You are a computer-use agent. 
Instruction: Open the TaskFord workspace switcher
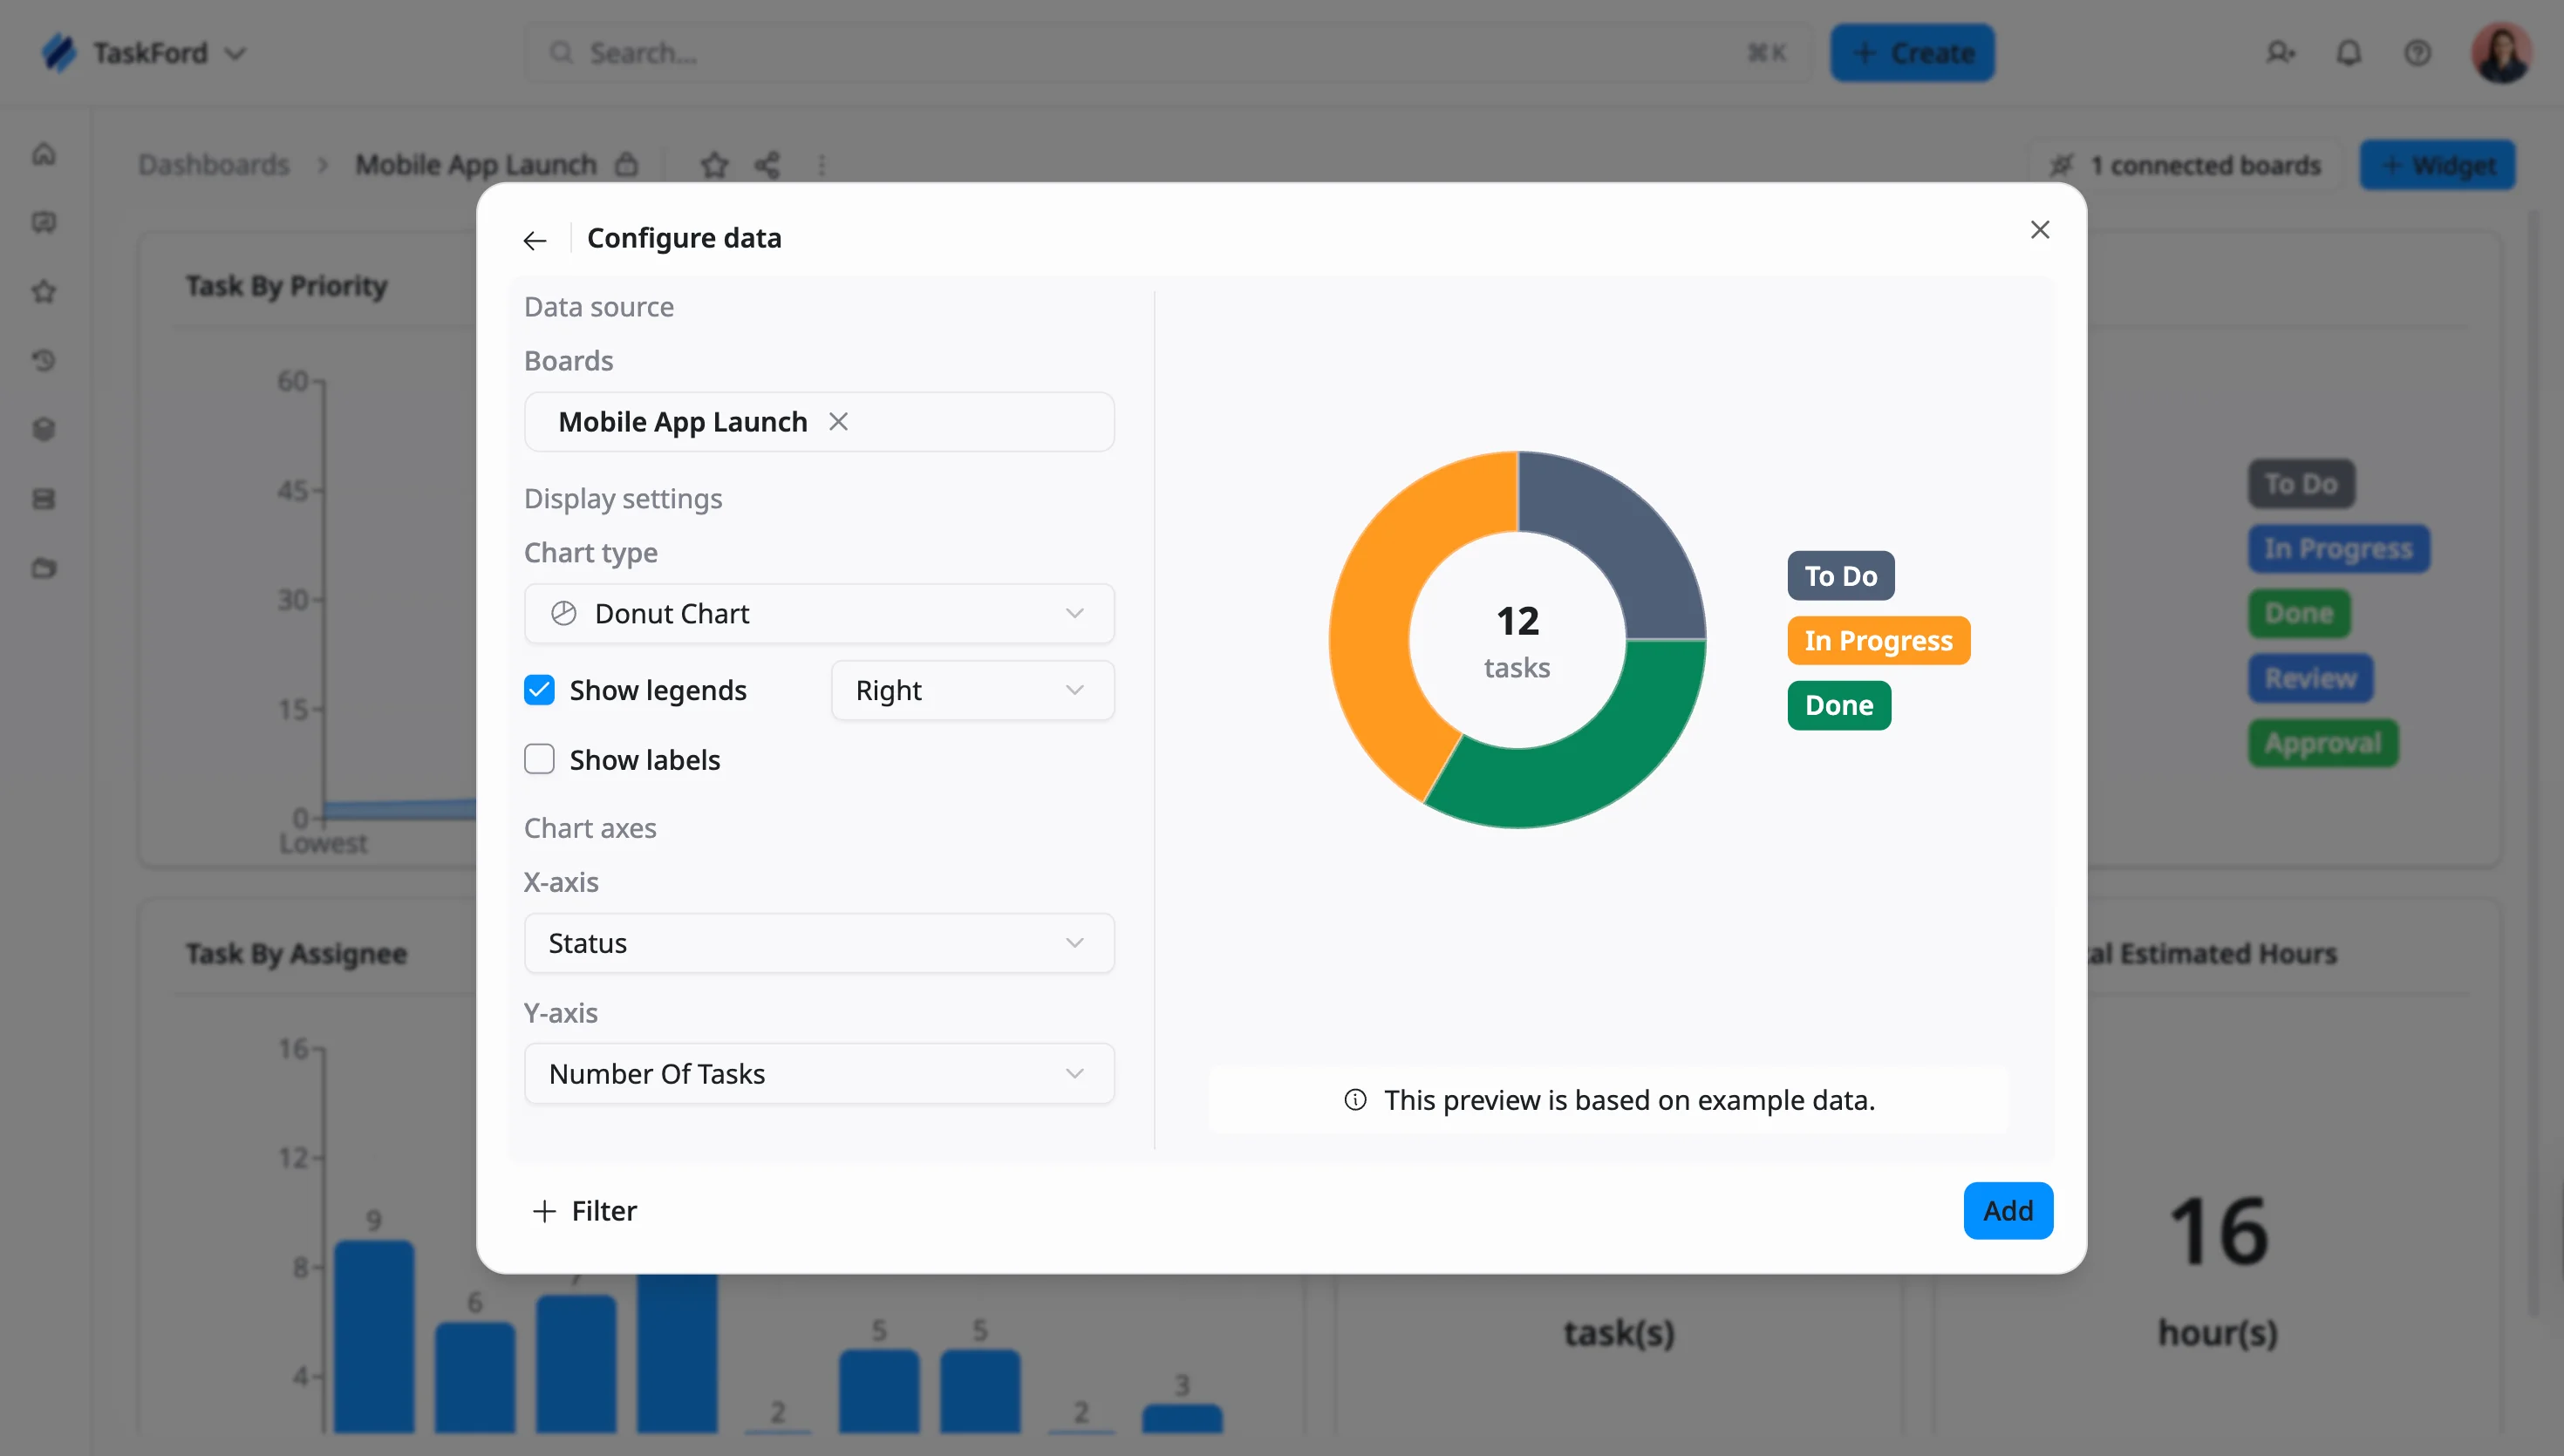234,53
